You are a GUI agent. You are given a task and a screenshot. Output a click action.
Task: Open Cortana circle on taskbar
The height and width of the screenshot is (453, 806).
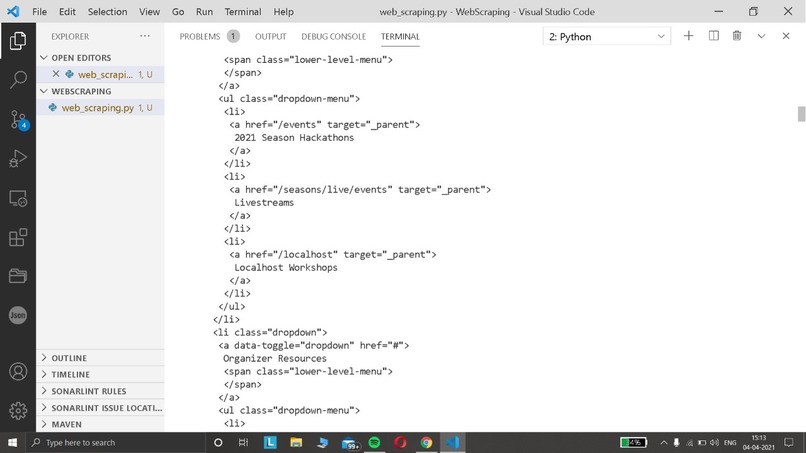pyautogui.click(x=218, y=442)
